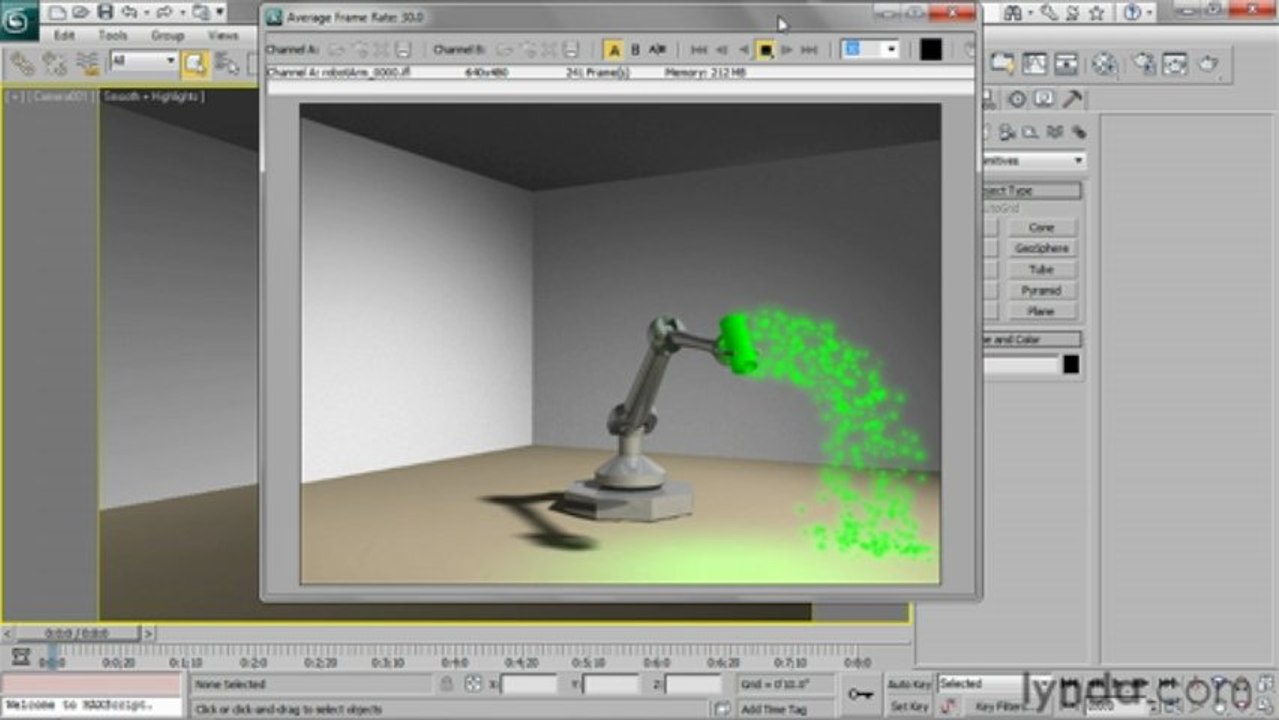Image resolution: width=1279 pixels, height=720 pixels.
Task: Click the Redo arrow in quick access toolbar
Action: pos(164,13)
